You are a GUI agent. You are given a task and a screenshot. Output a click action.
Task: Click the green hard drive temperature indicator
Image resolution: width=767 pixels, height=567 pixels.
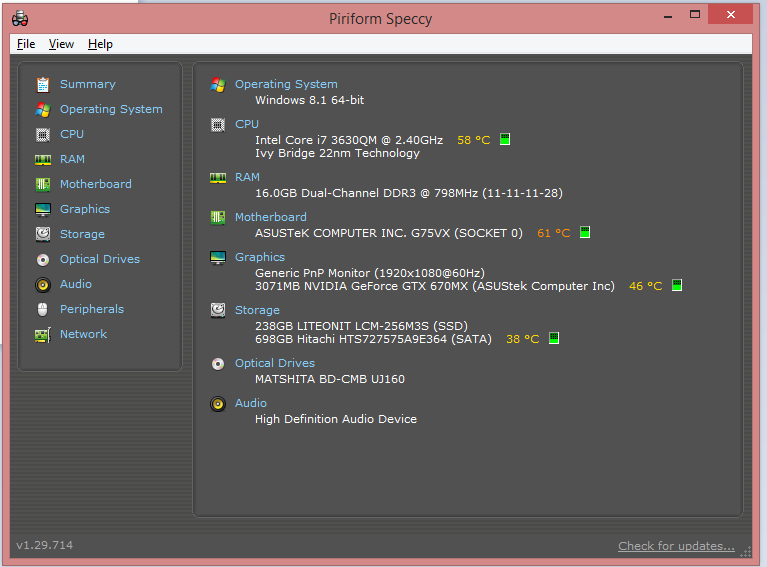[x=554, y=338]
